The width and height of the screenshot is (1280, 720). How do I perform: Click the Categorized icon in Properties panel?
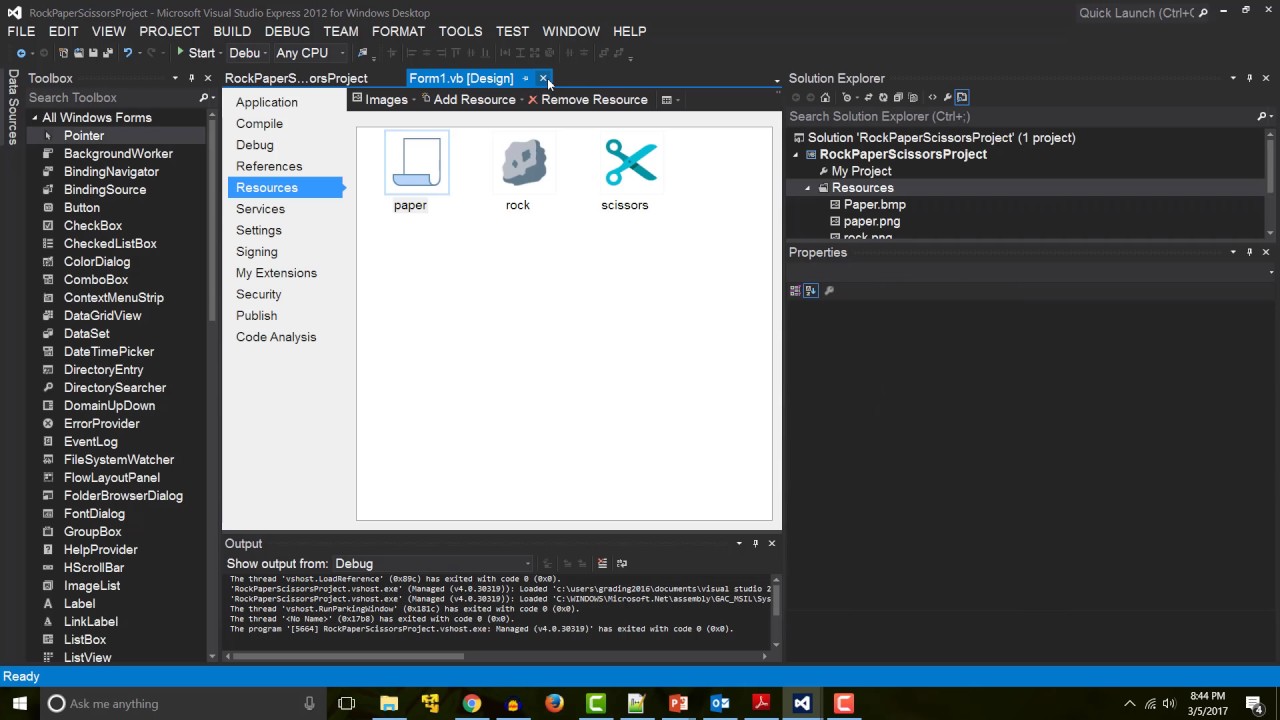pos(795,290)
